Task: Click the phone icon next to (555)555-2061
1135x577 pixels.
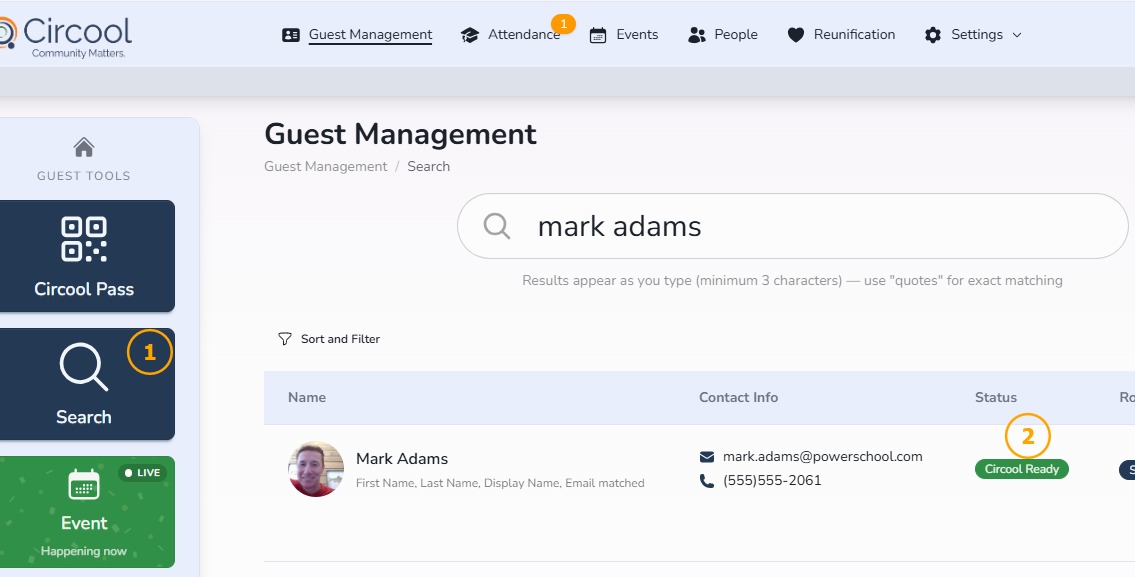Action: click(707, 481)
